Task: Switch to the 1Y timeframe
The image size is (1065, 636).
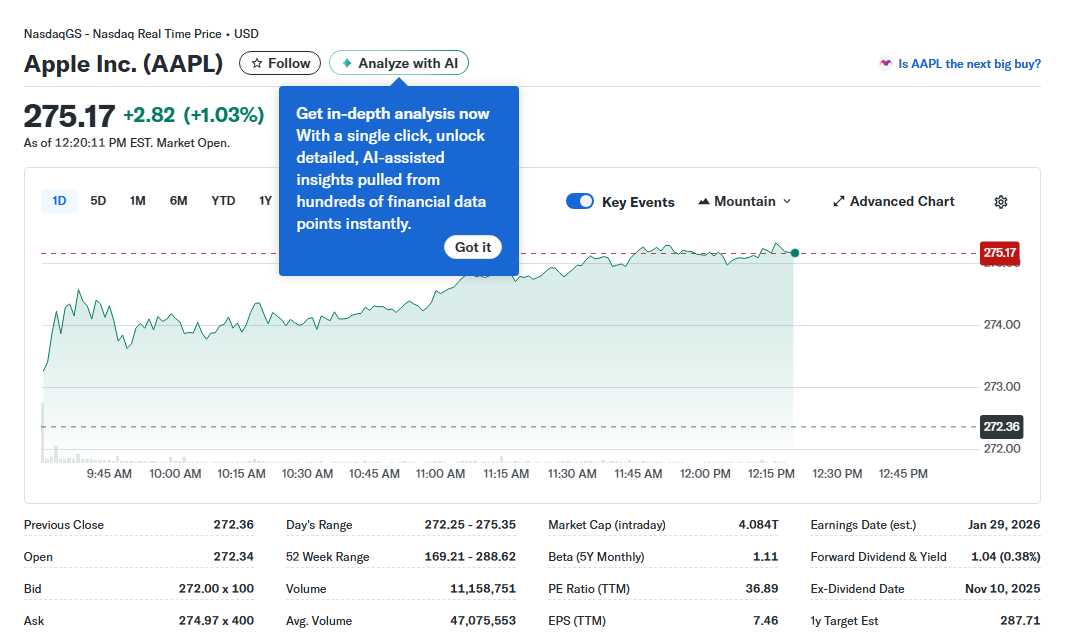Action: click(265, 200)
